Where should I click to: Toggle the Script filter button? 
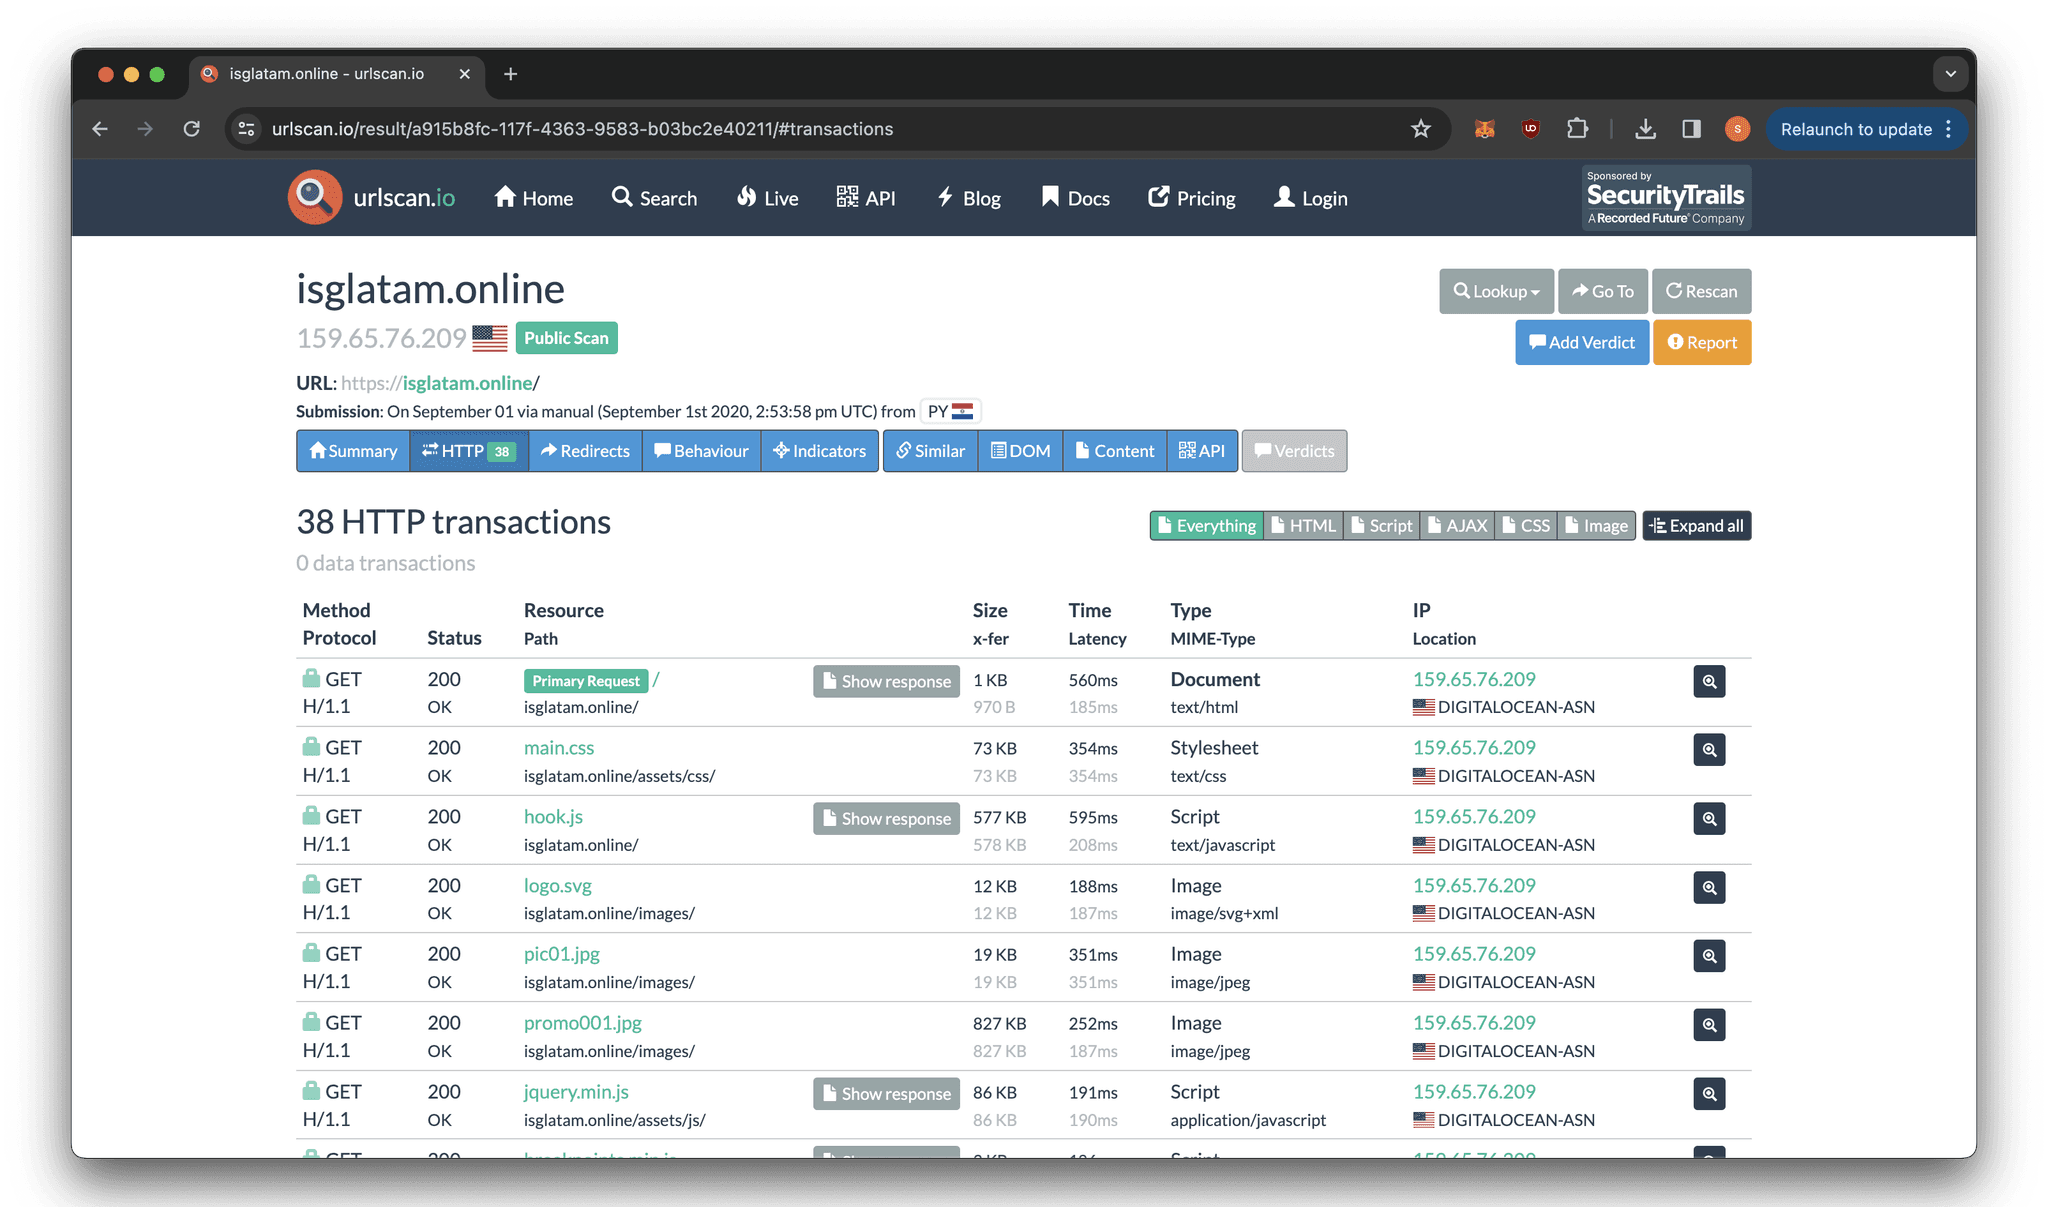[x=1381, y=526]
